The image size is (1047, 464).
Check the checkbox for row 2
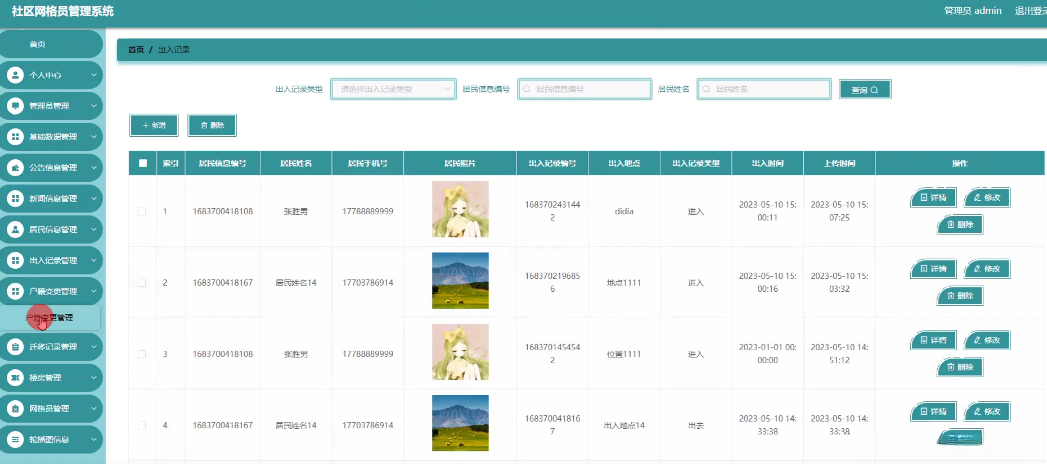click(142, 282)
